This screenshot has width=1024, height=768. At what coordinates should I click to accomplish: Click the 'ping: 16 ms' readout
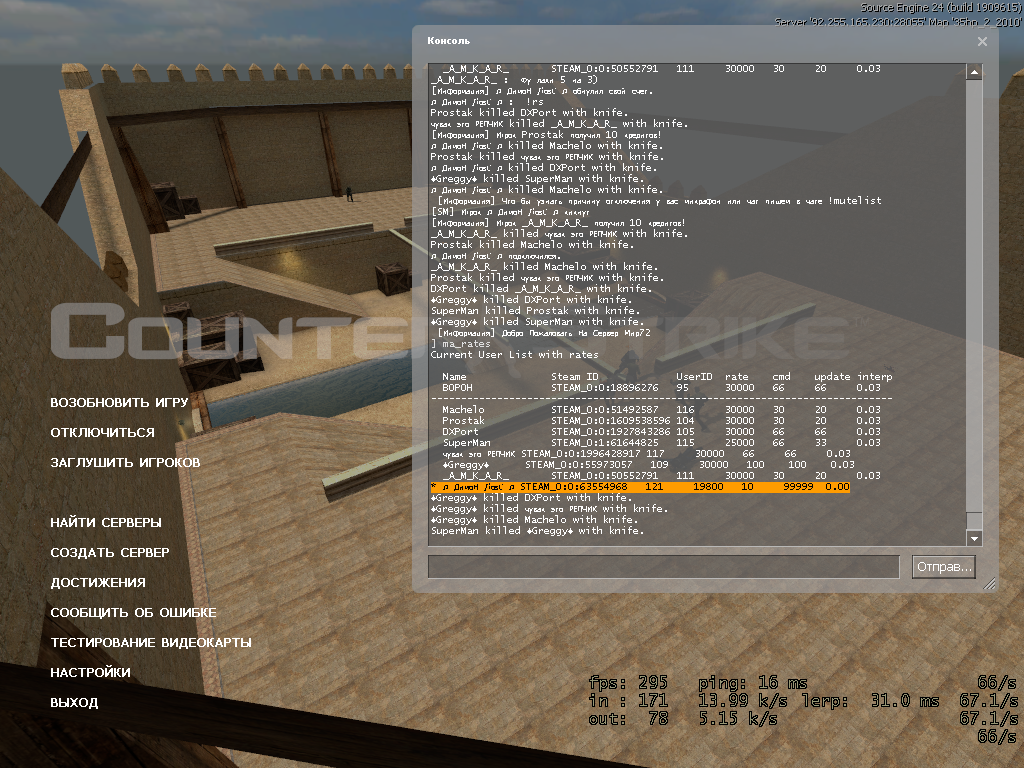click(x=753, y=683)
